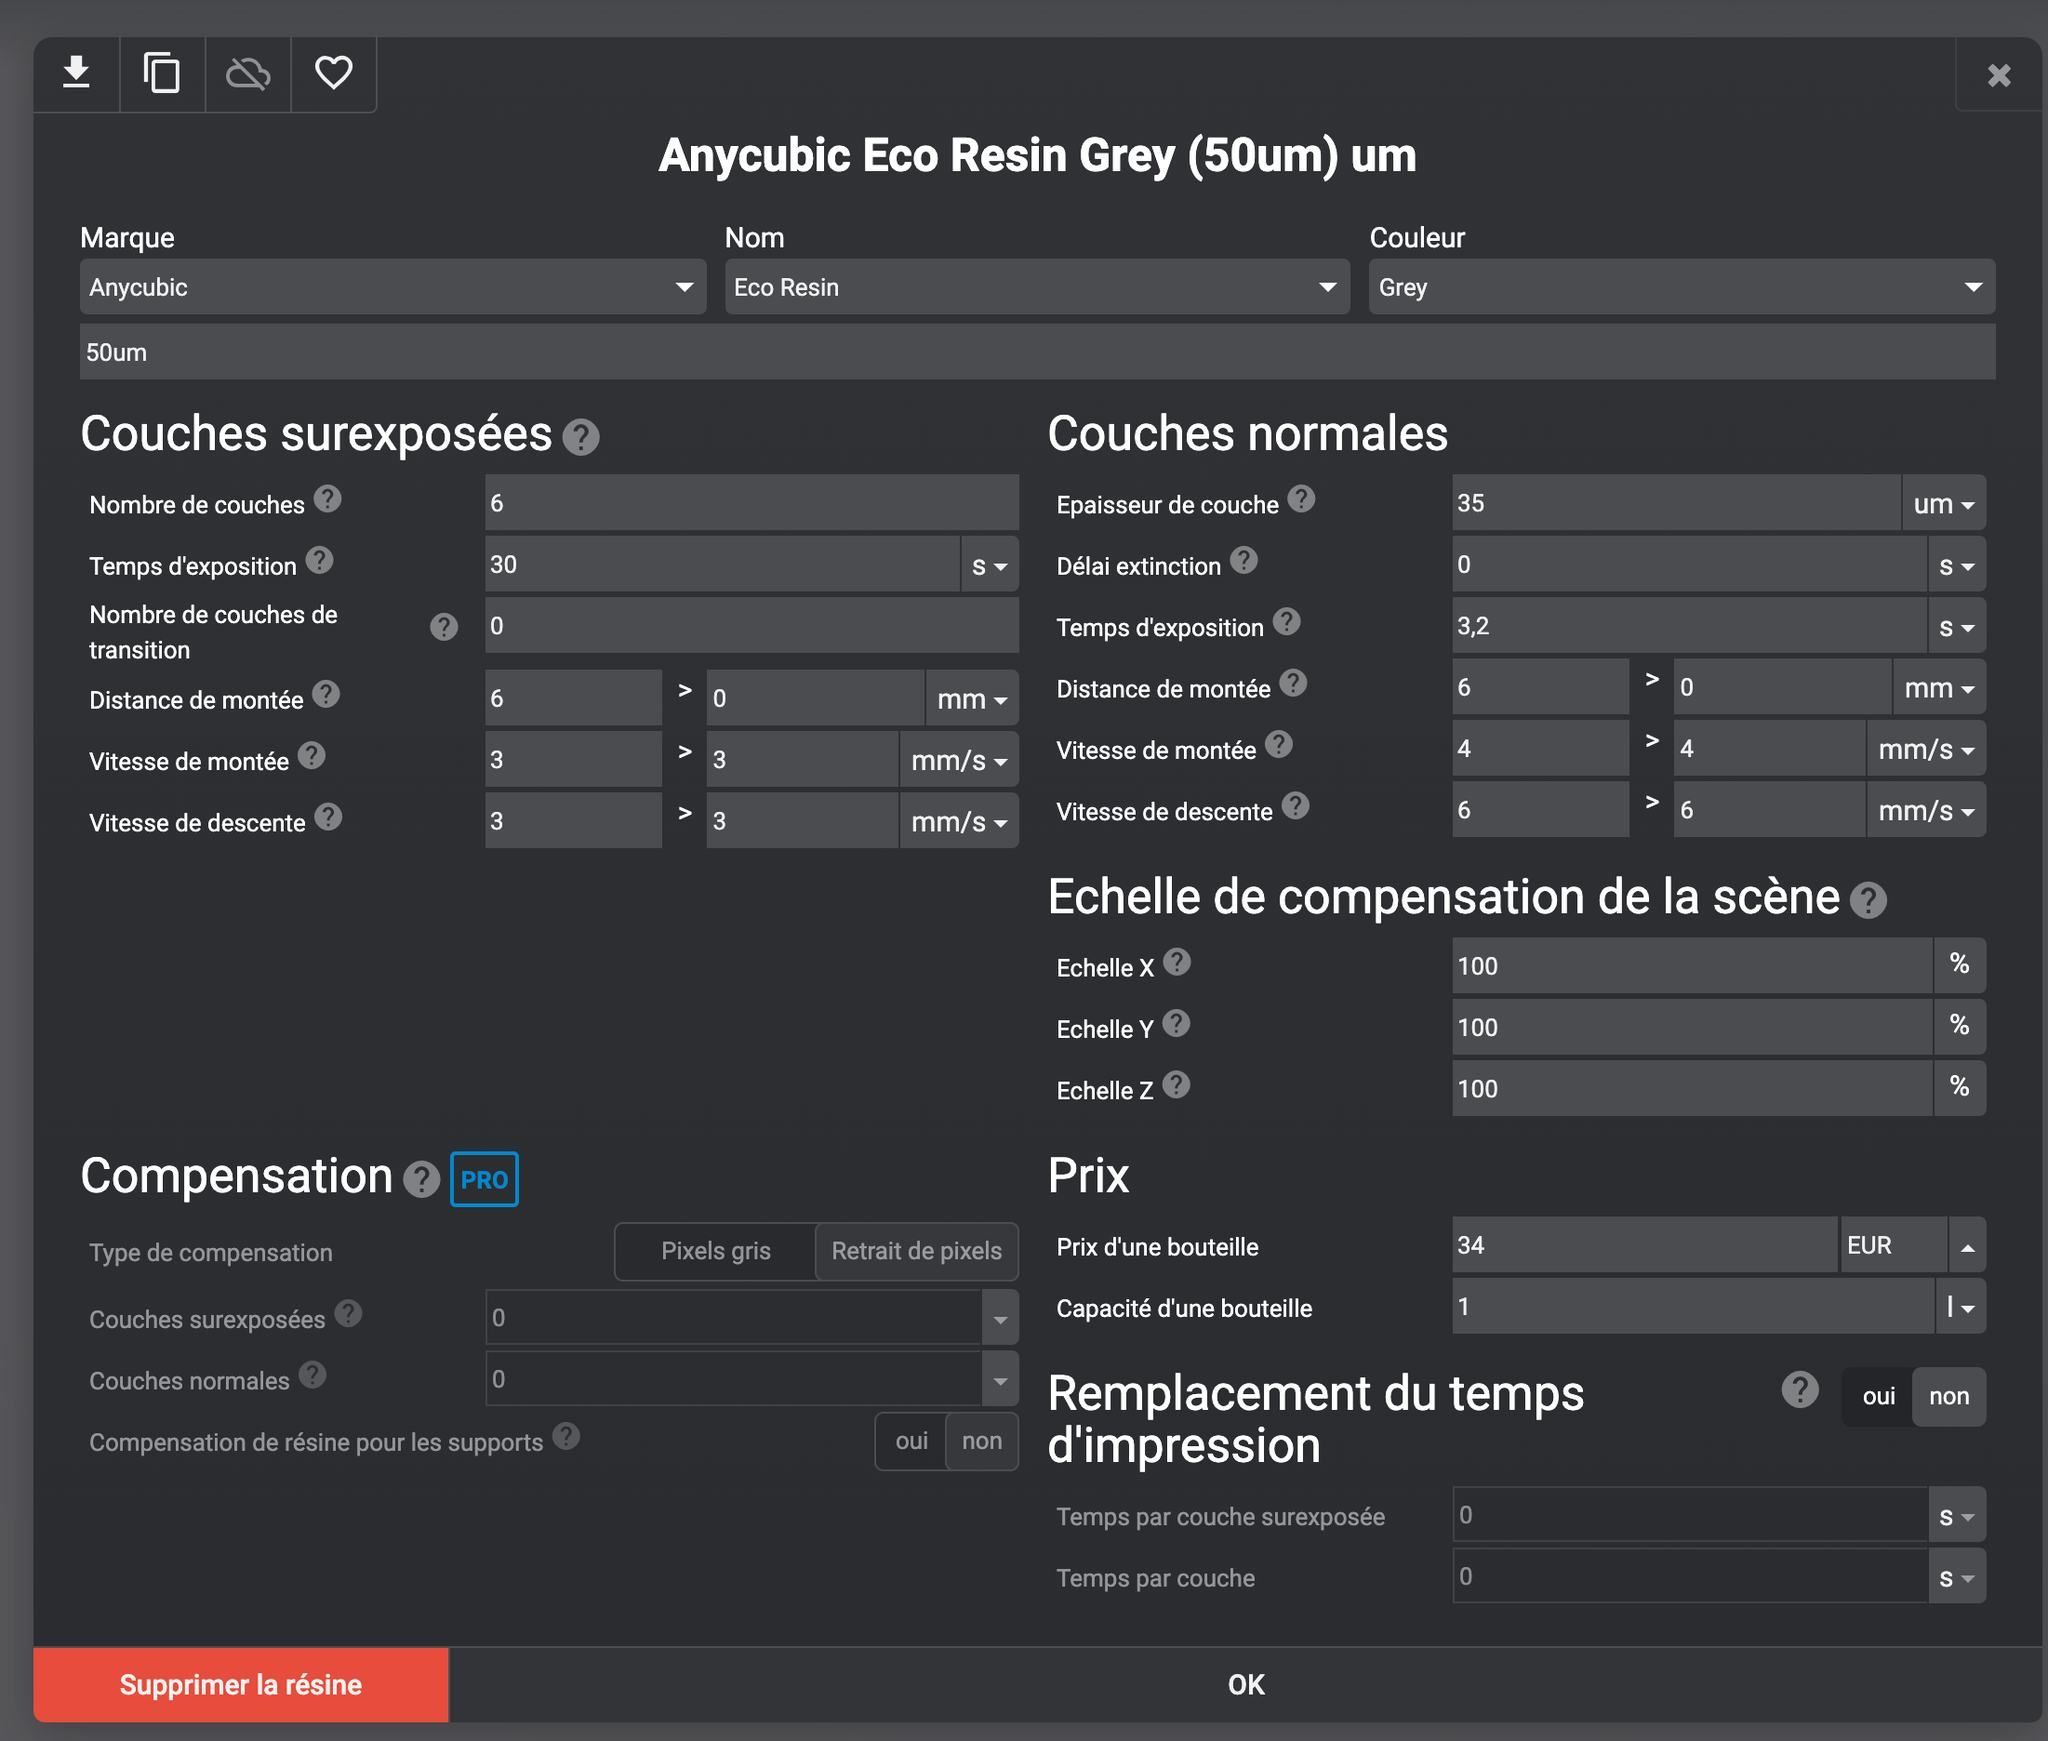2048x1741 pixels.
Task: Open the litre unit dropdown for bottle capacity
Action: click(x=1960, y=1306)
